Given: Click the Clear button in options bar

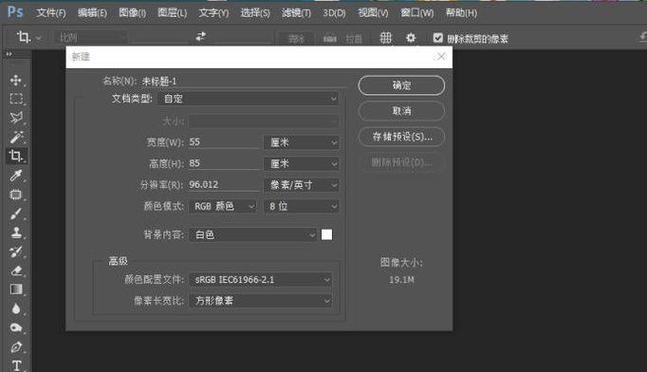Looking at the screenshot, I should pyautogui.click(x=296, y=39).
